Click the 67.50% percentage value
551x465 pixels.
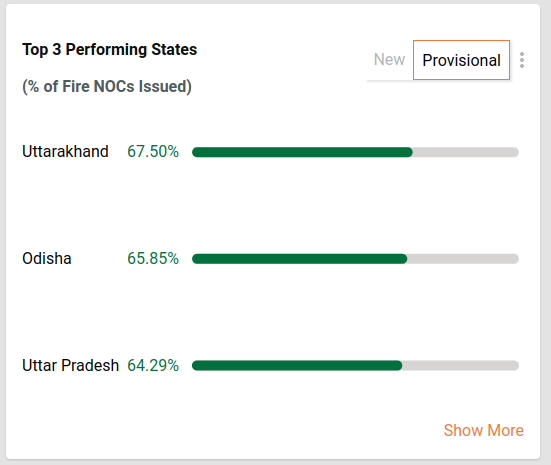pyautogui.click(x=153, y=151)
